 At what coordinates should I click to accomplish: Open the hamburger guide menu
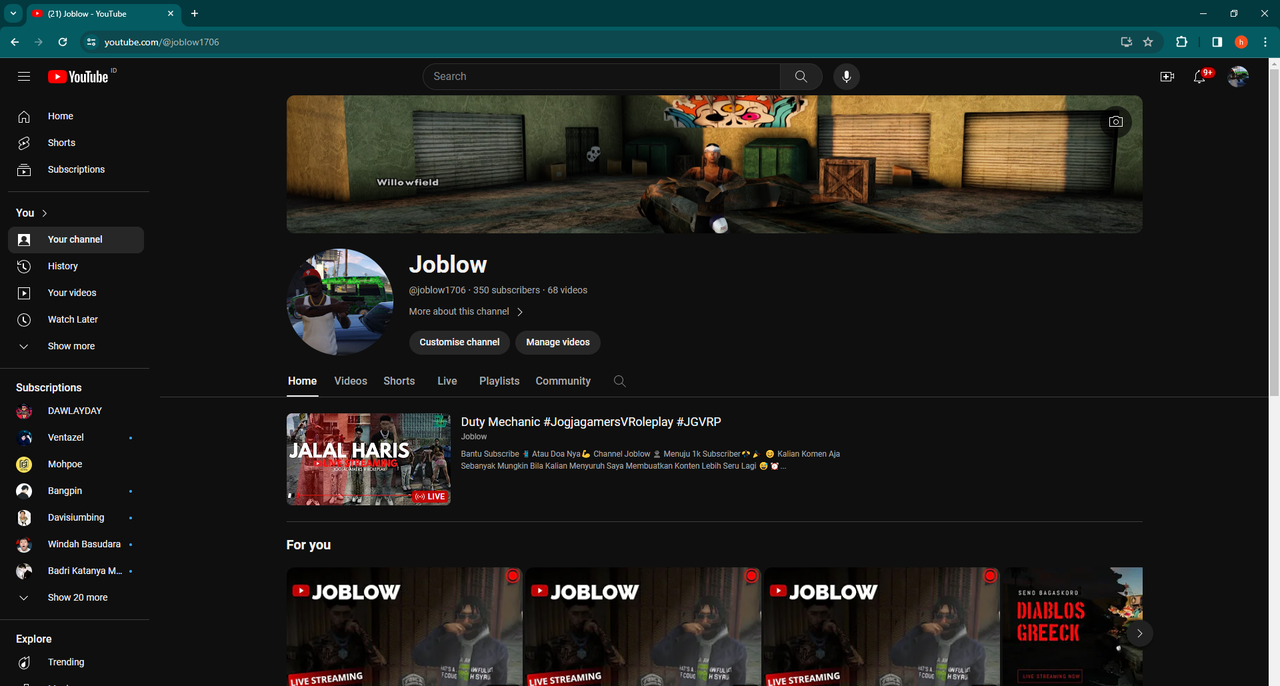tap(24, 77)
